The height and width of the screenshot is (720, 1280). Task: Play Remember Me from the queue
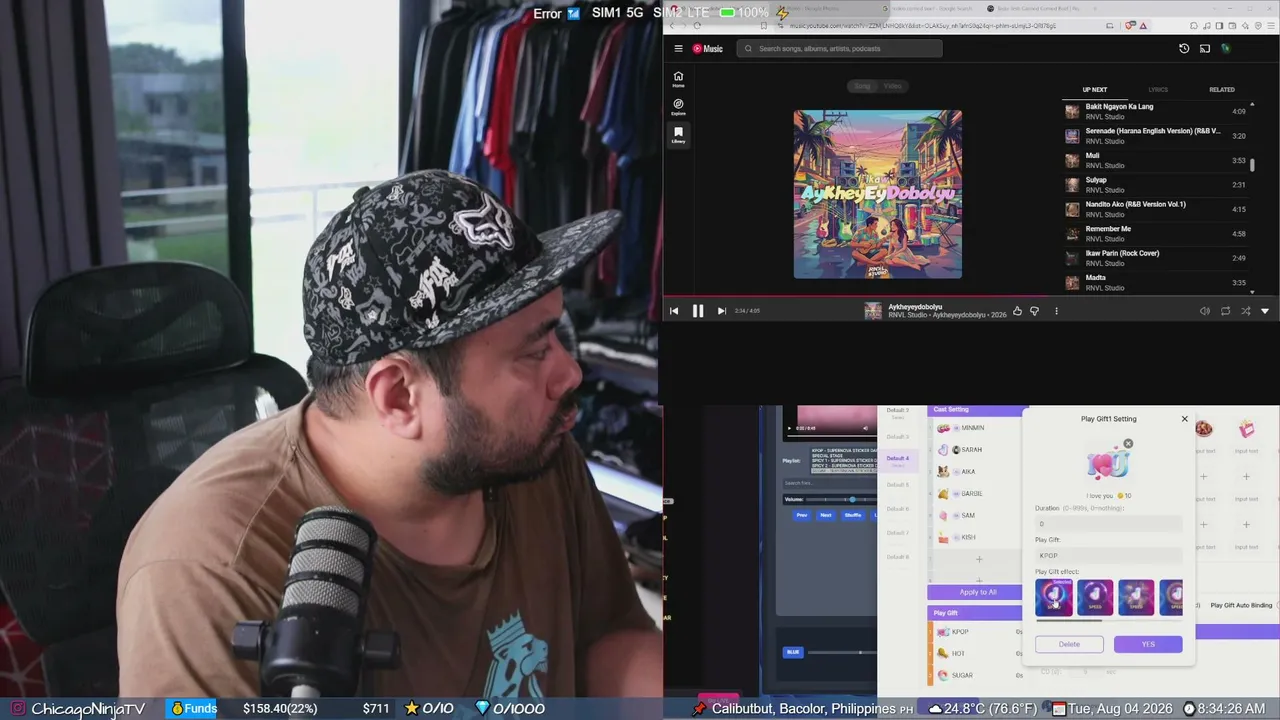[x=1155, y=233]
